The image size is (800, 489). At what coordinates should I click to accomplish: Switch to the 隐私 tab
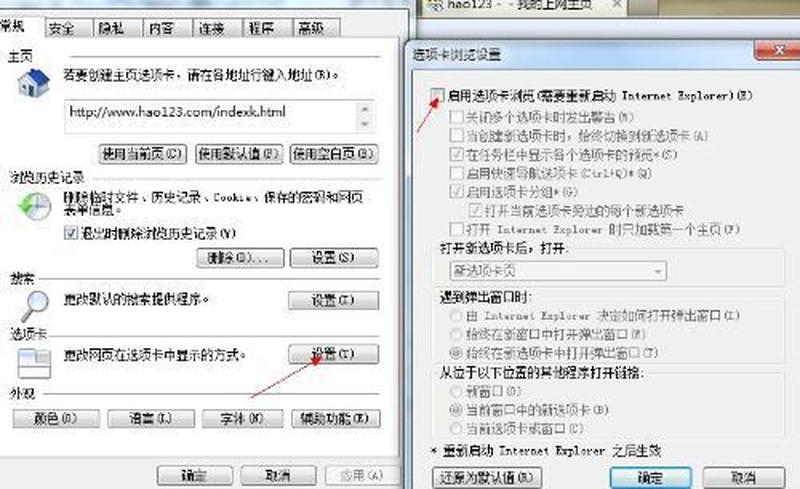pyautogui.click(x=117, y=28)
